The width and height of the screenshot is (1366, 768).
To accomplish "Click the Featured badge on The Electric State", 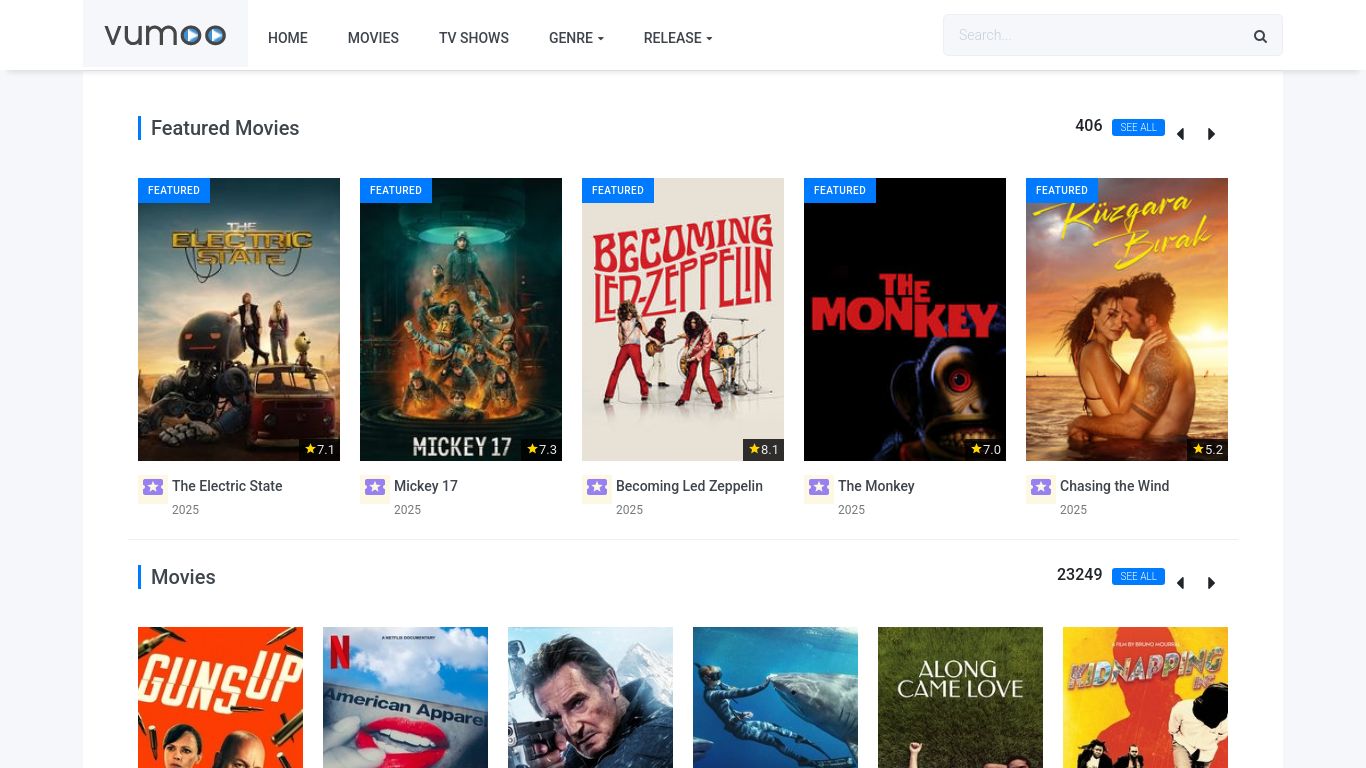I will [174, 190].
